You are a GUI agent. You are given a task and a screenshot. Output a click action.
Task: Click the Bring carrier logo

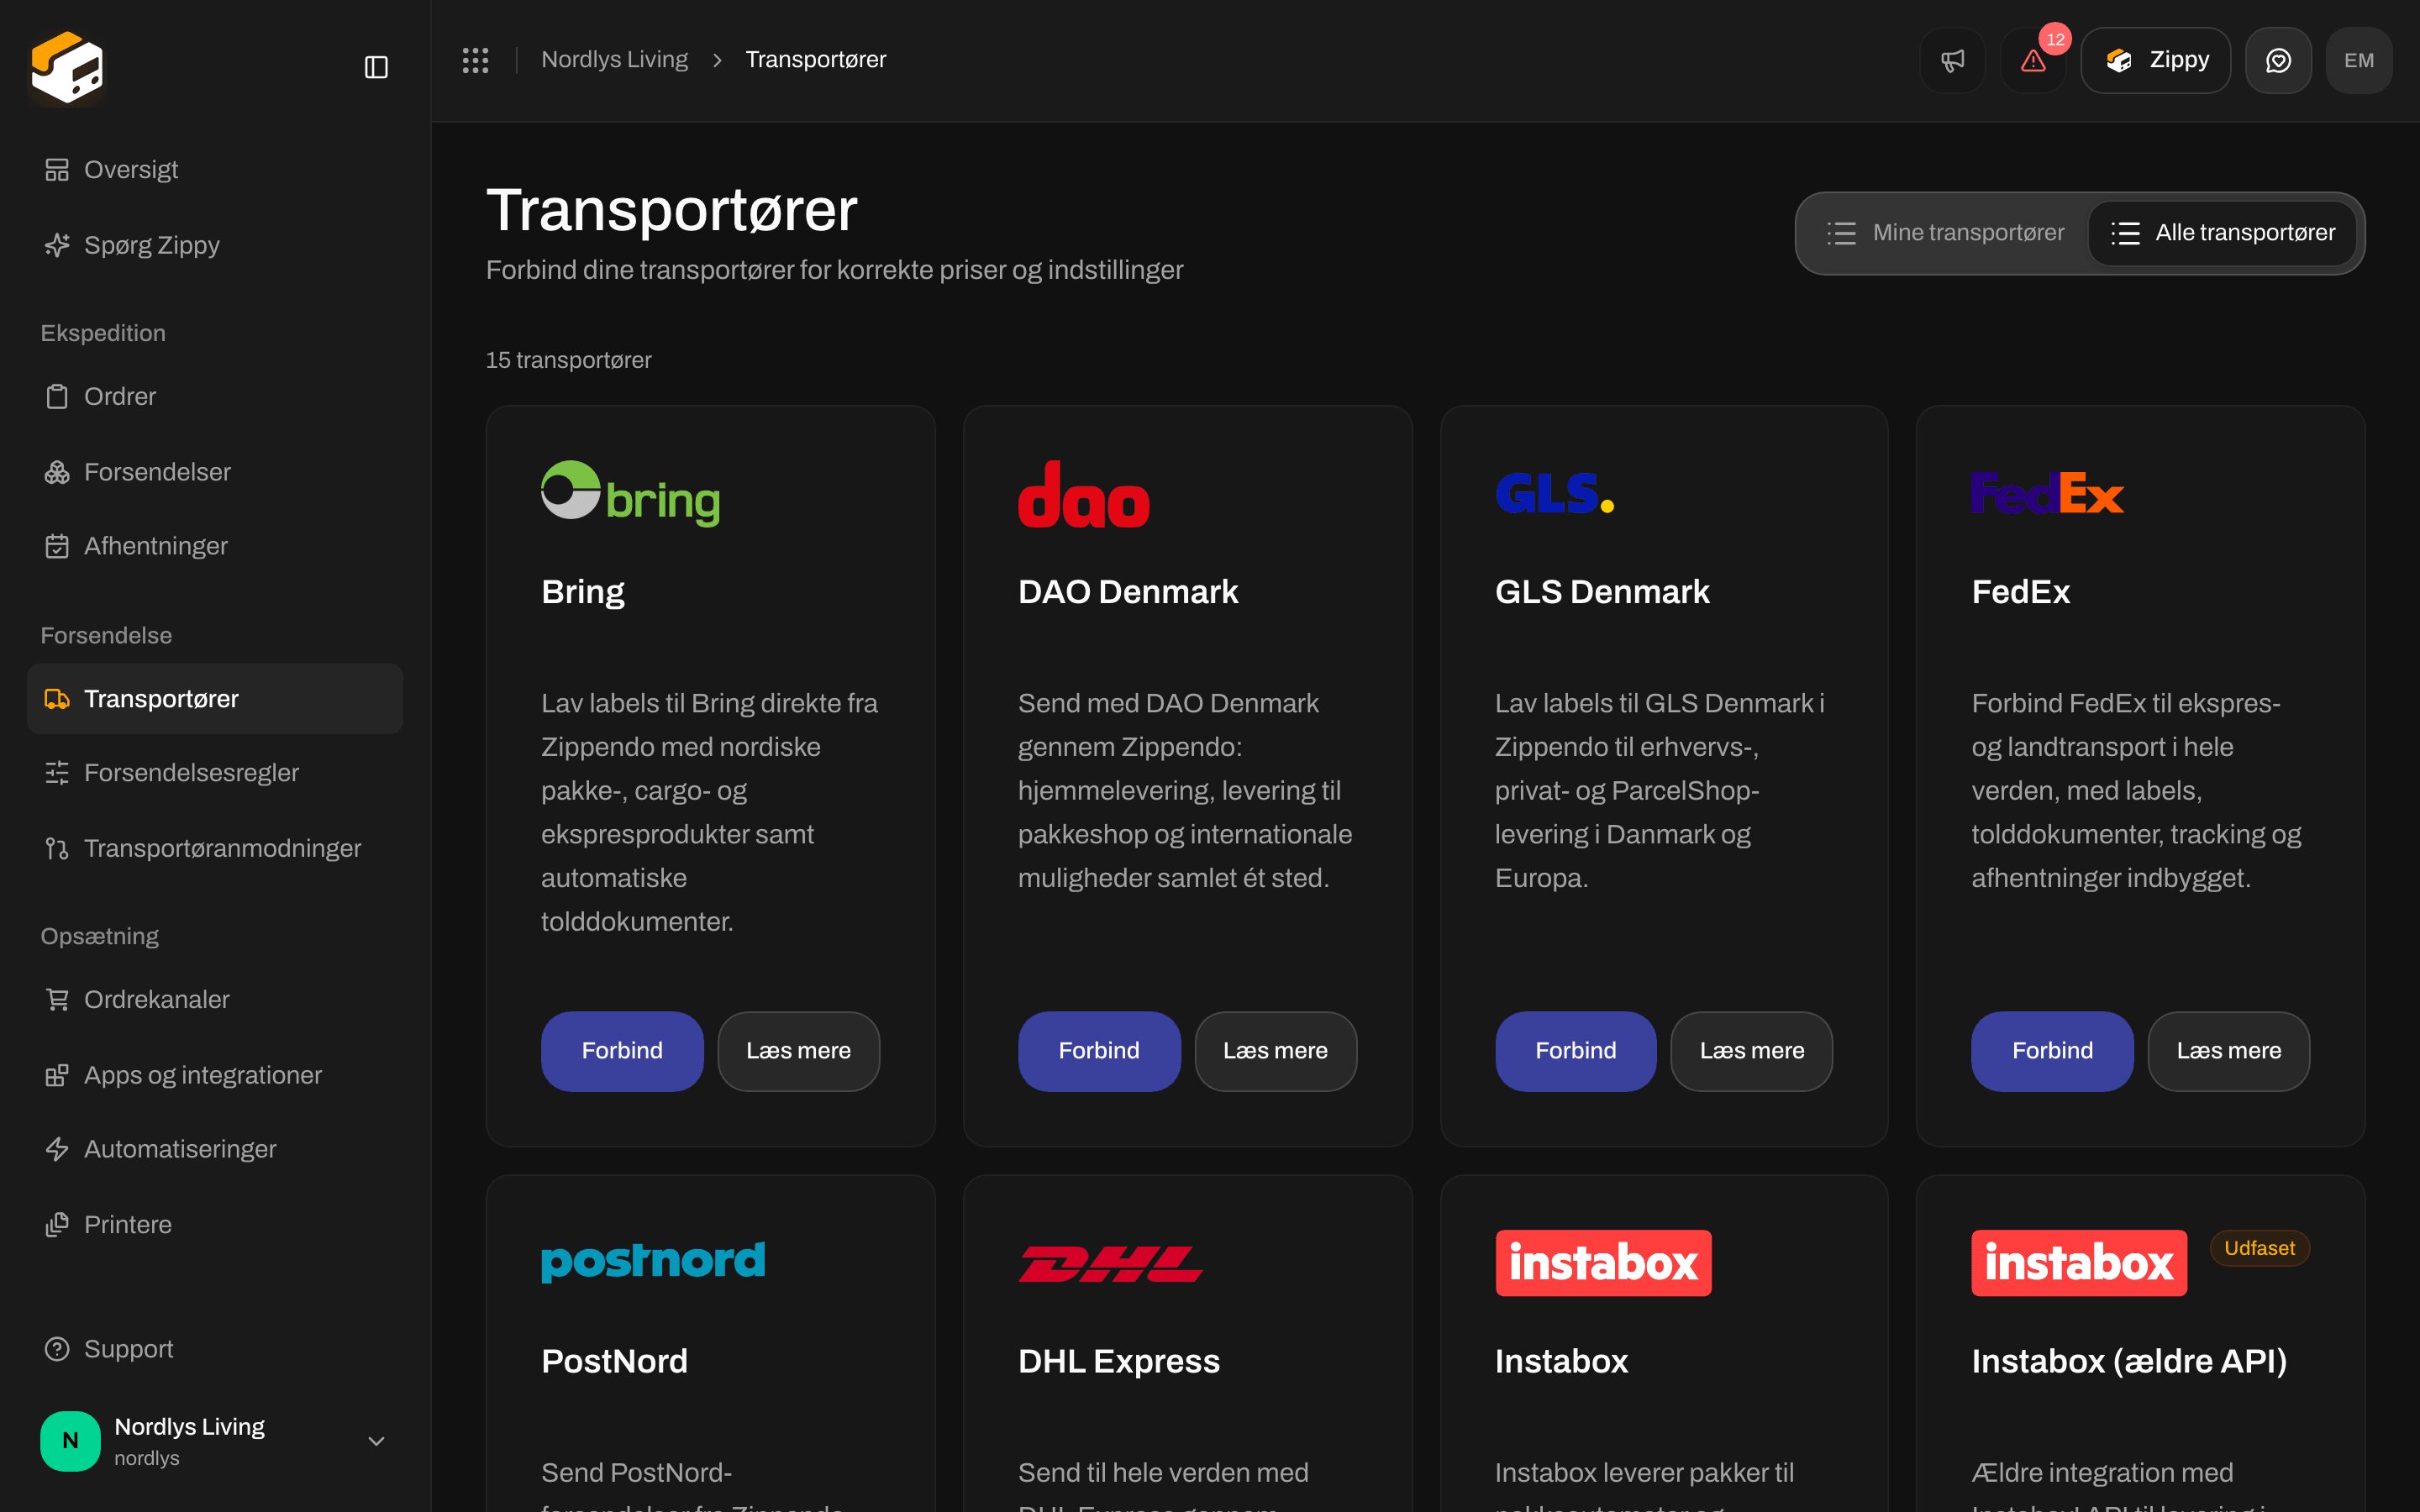630,494
